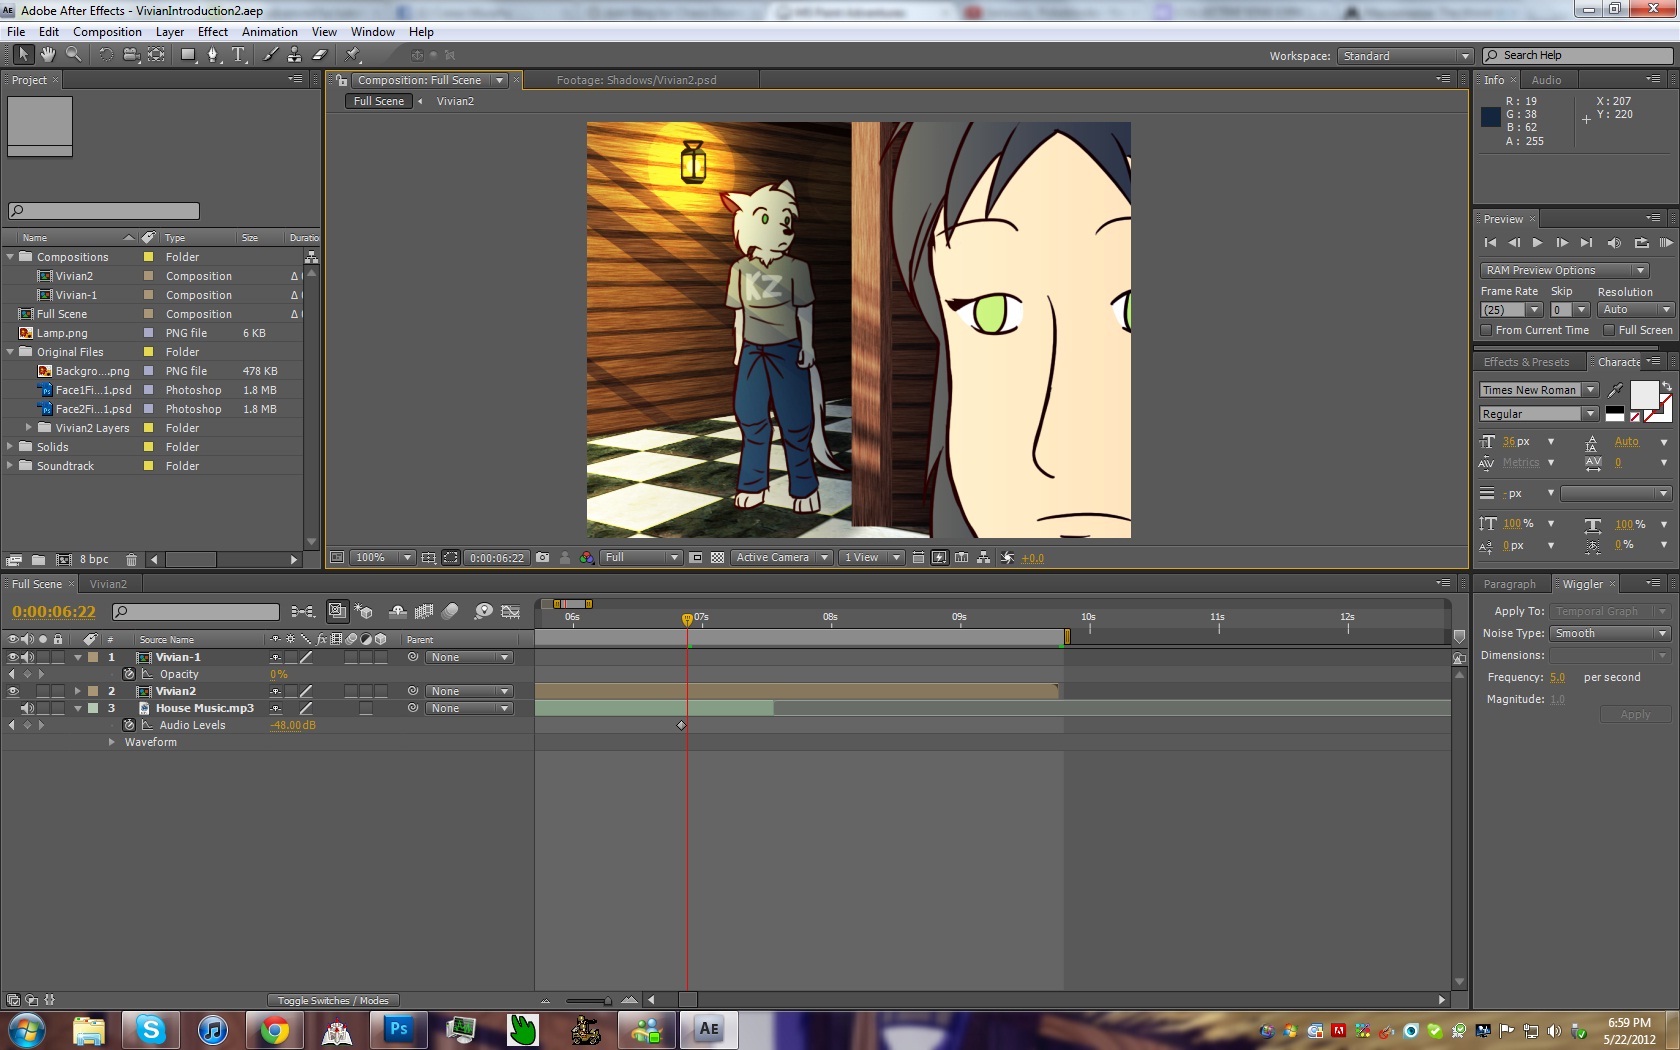Select the Rotation tool
This screenshot has width=1680, height=1050.
coord(106,55)
